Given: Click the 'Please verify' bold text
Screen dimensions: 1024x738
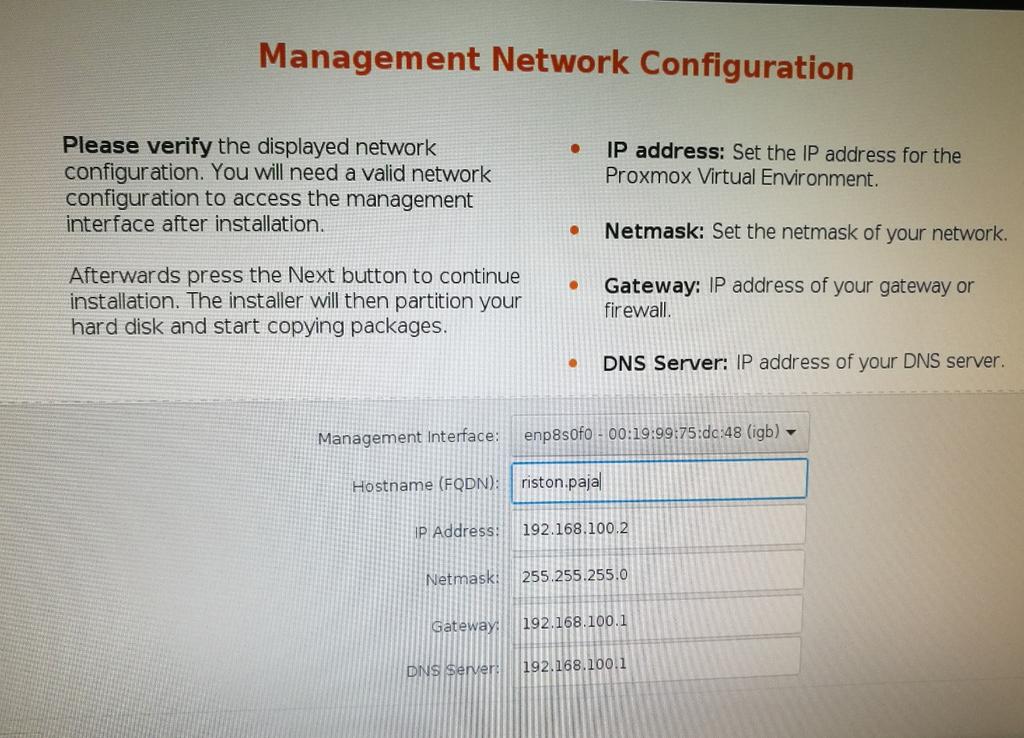Looking at the screenshot, I should 137,146.
